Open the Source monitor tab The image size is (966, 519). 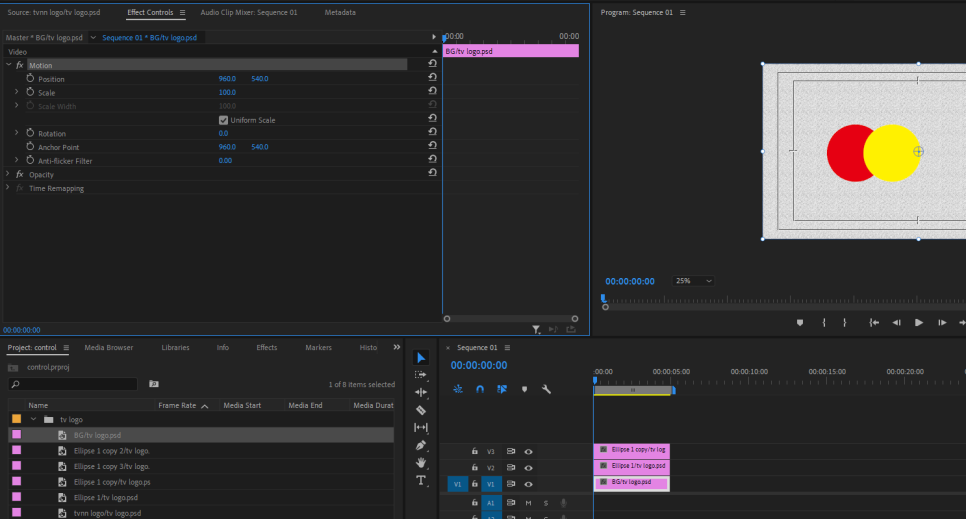click(54, 12)
